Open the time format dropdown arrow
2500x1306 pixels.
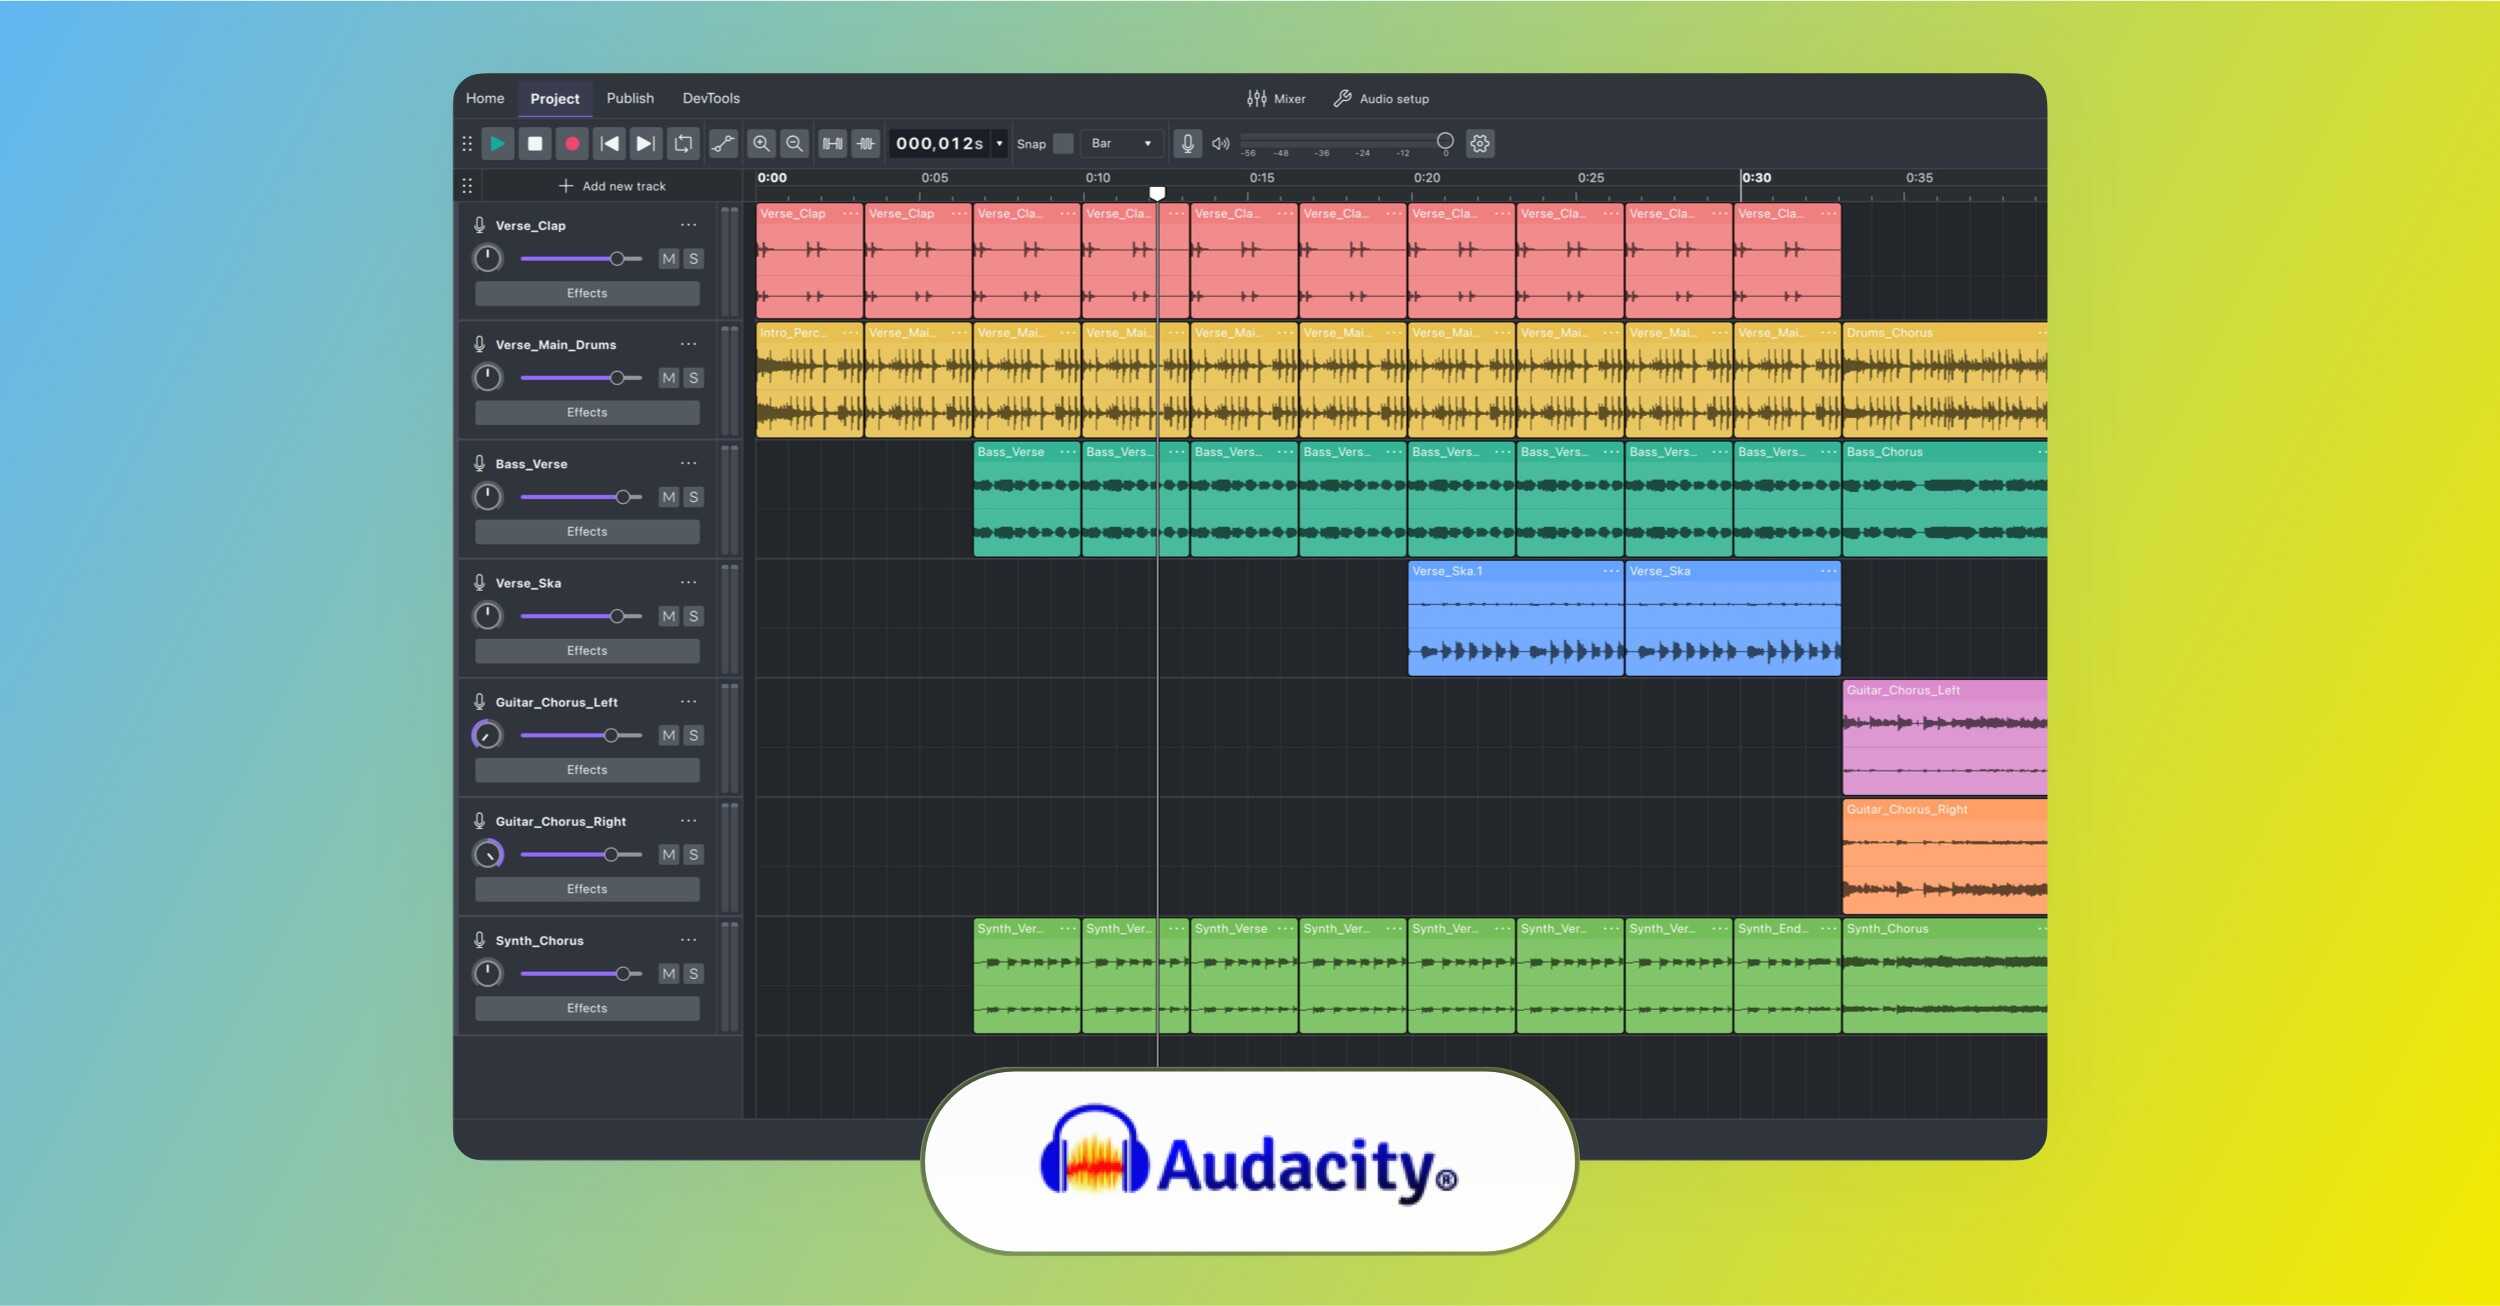pyautogui.click(x=999, y=144)
